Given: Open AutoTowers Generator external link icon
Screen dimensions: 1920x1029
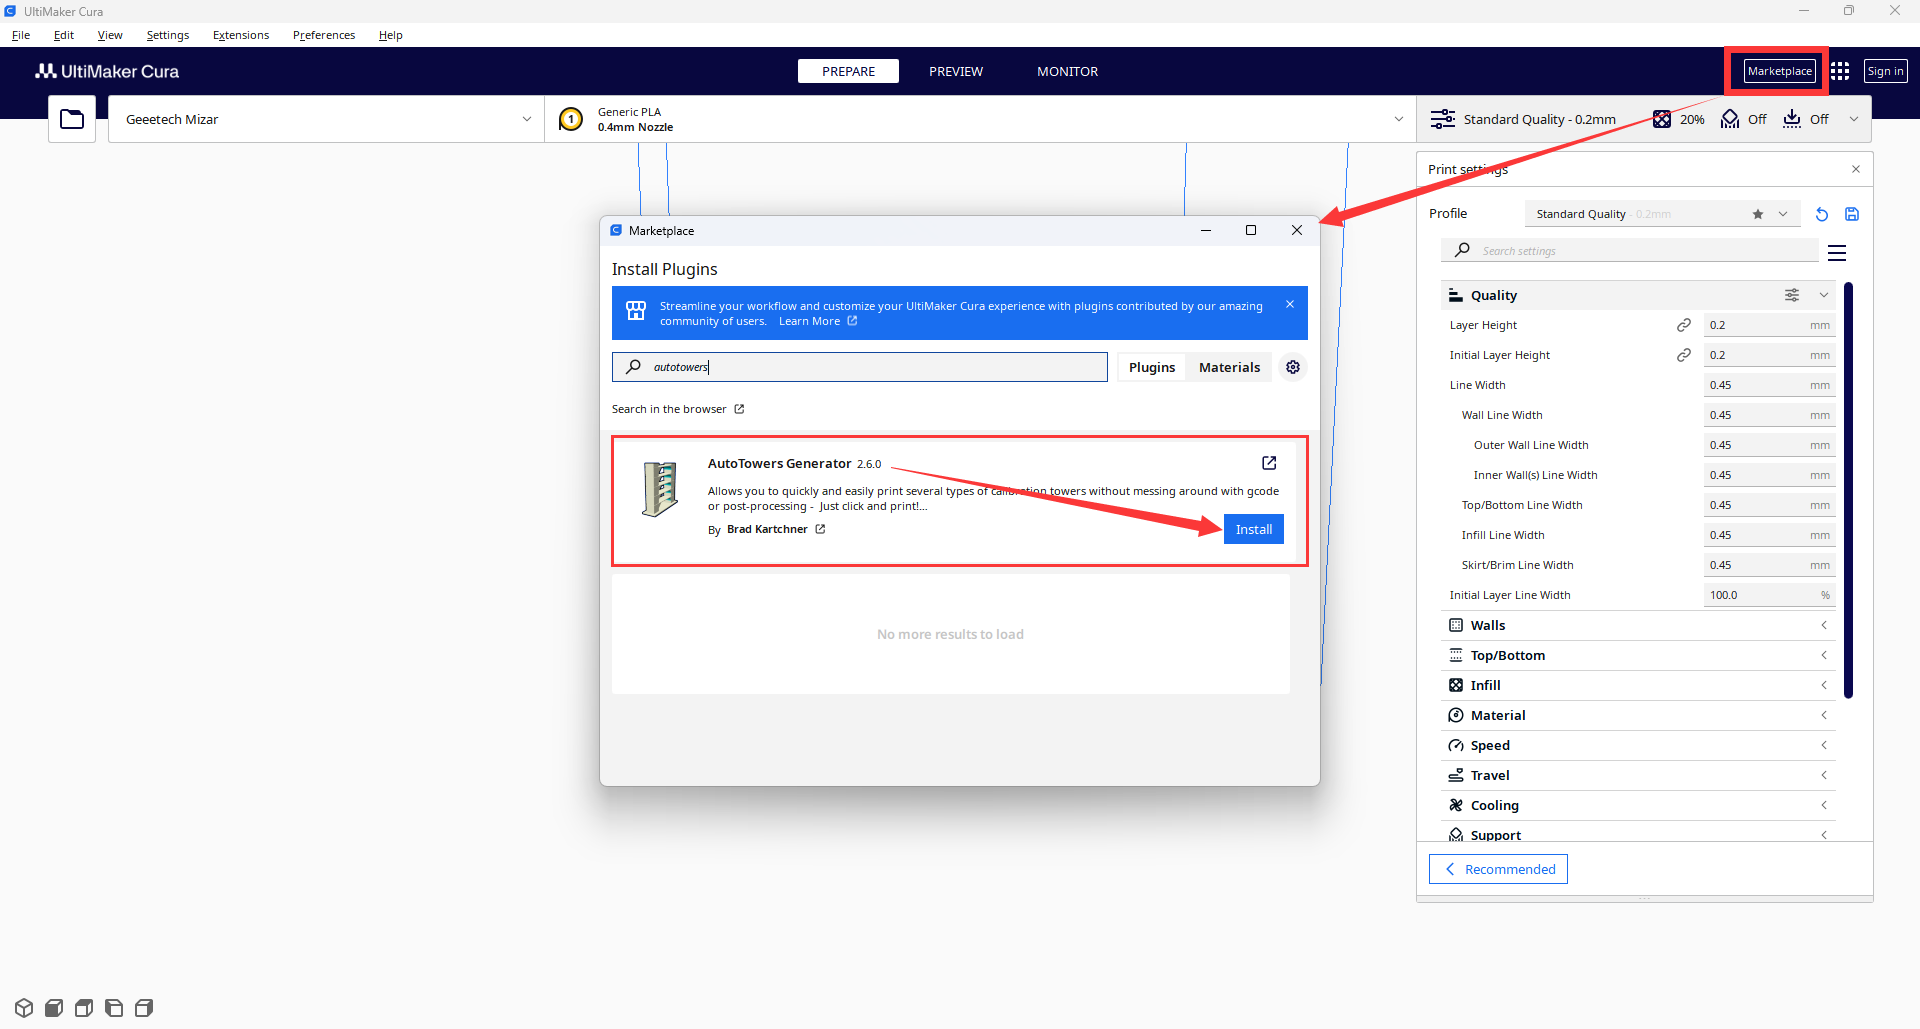Looking at the screenshot, I should (x=1269, y=463).
